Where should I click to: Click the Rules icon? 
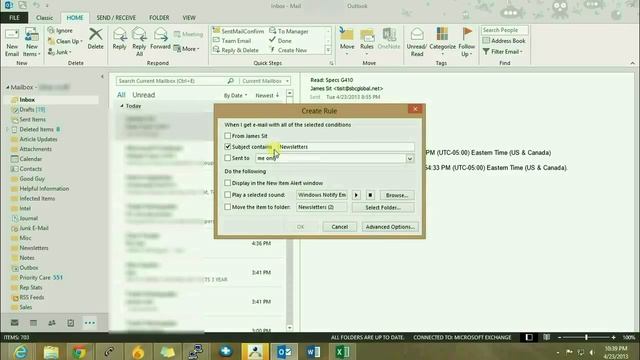click(367, 35)
